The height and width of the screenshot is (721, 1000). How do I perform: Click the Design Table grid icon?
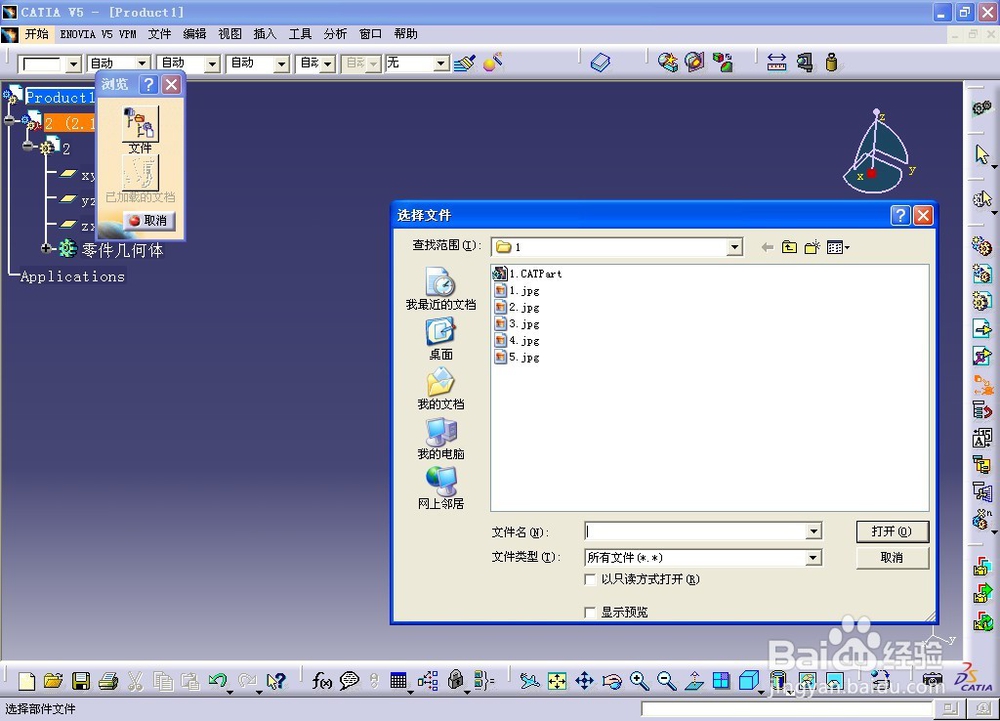pos(399,681)
